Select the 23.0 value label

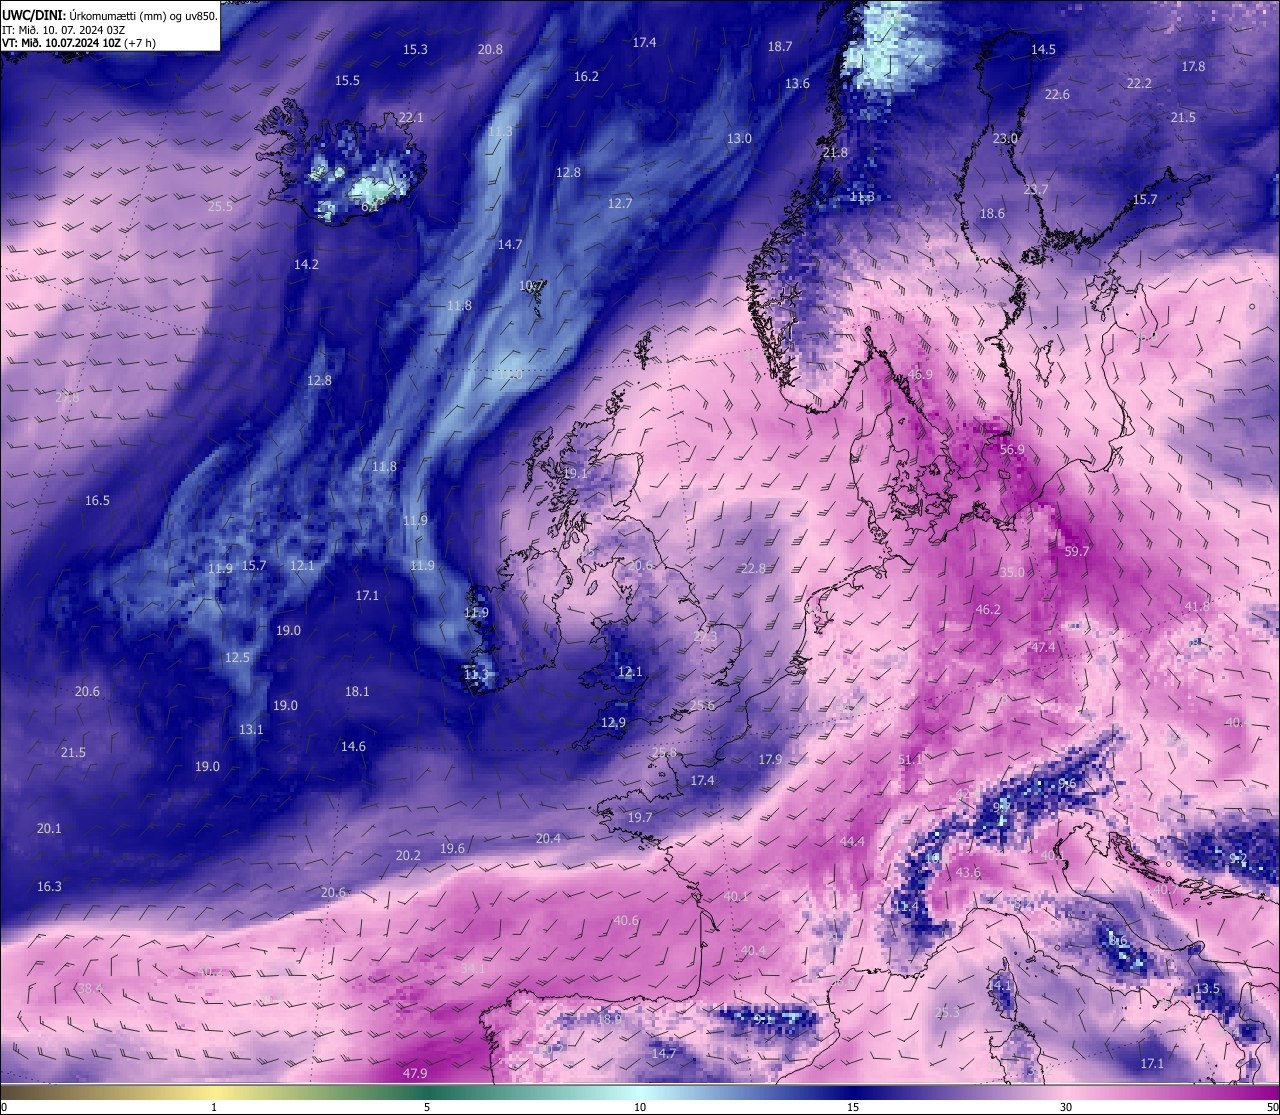1005,139
